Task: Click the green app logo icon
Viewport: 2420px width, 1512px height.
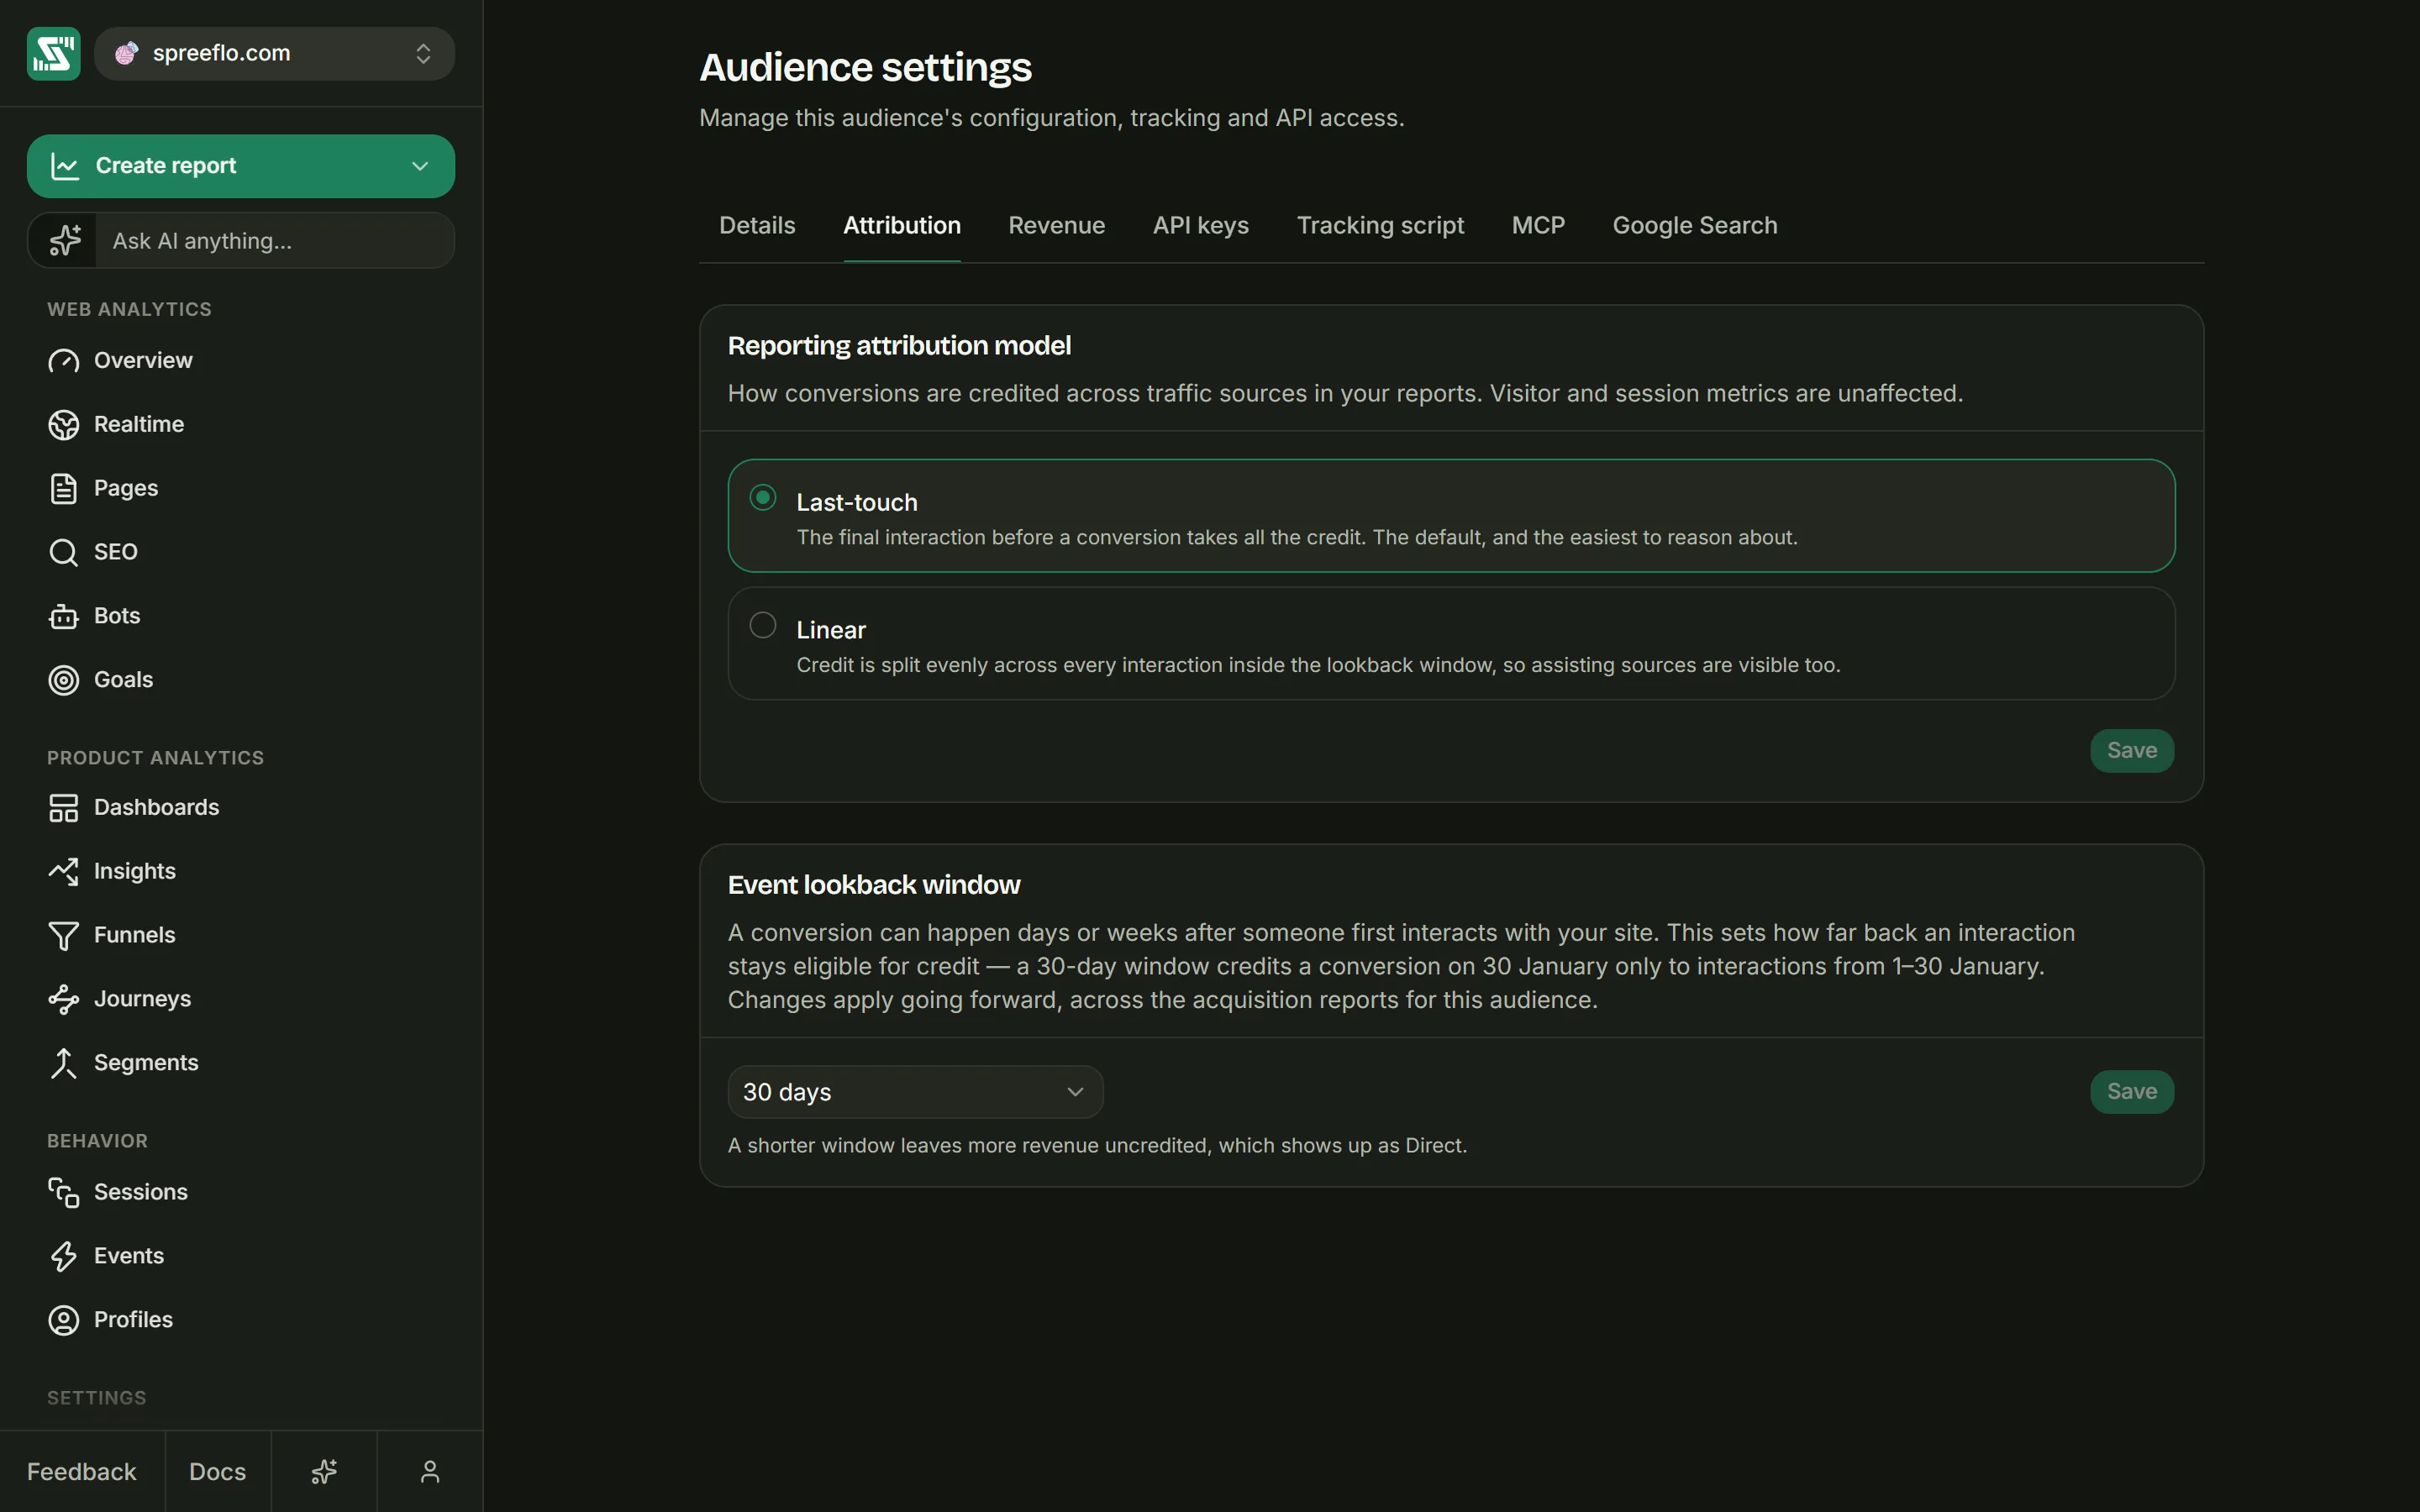Action: (x=53, y=53)
